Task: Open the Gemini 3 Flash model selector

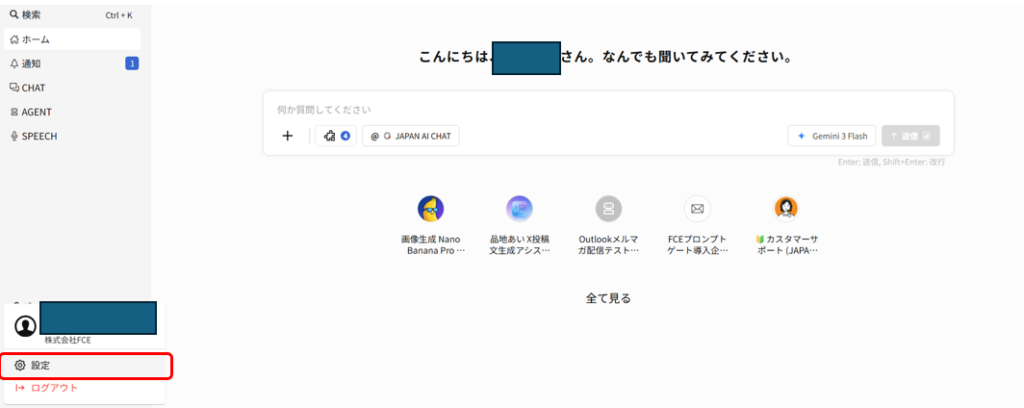Action: 833,136
